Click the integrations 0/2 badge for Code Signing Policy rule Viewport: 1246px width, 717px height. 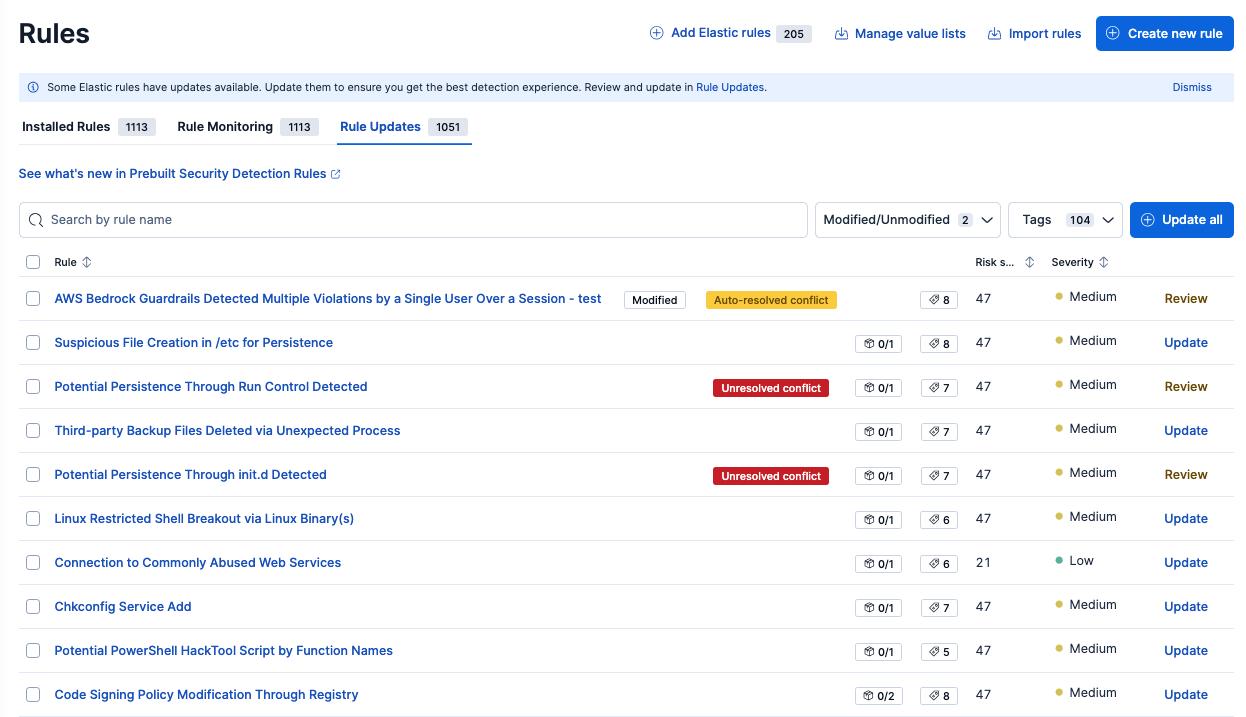pyautogui.click(x=878, y=696)
